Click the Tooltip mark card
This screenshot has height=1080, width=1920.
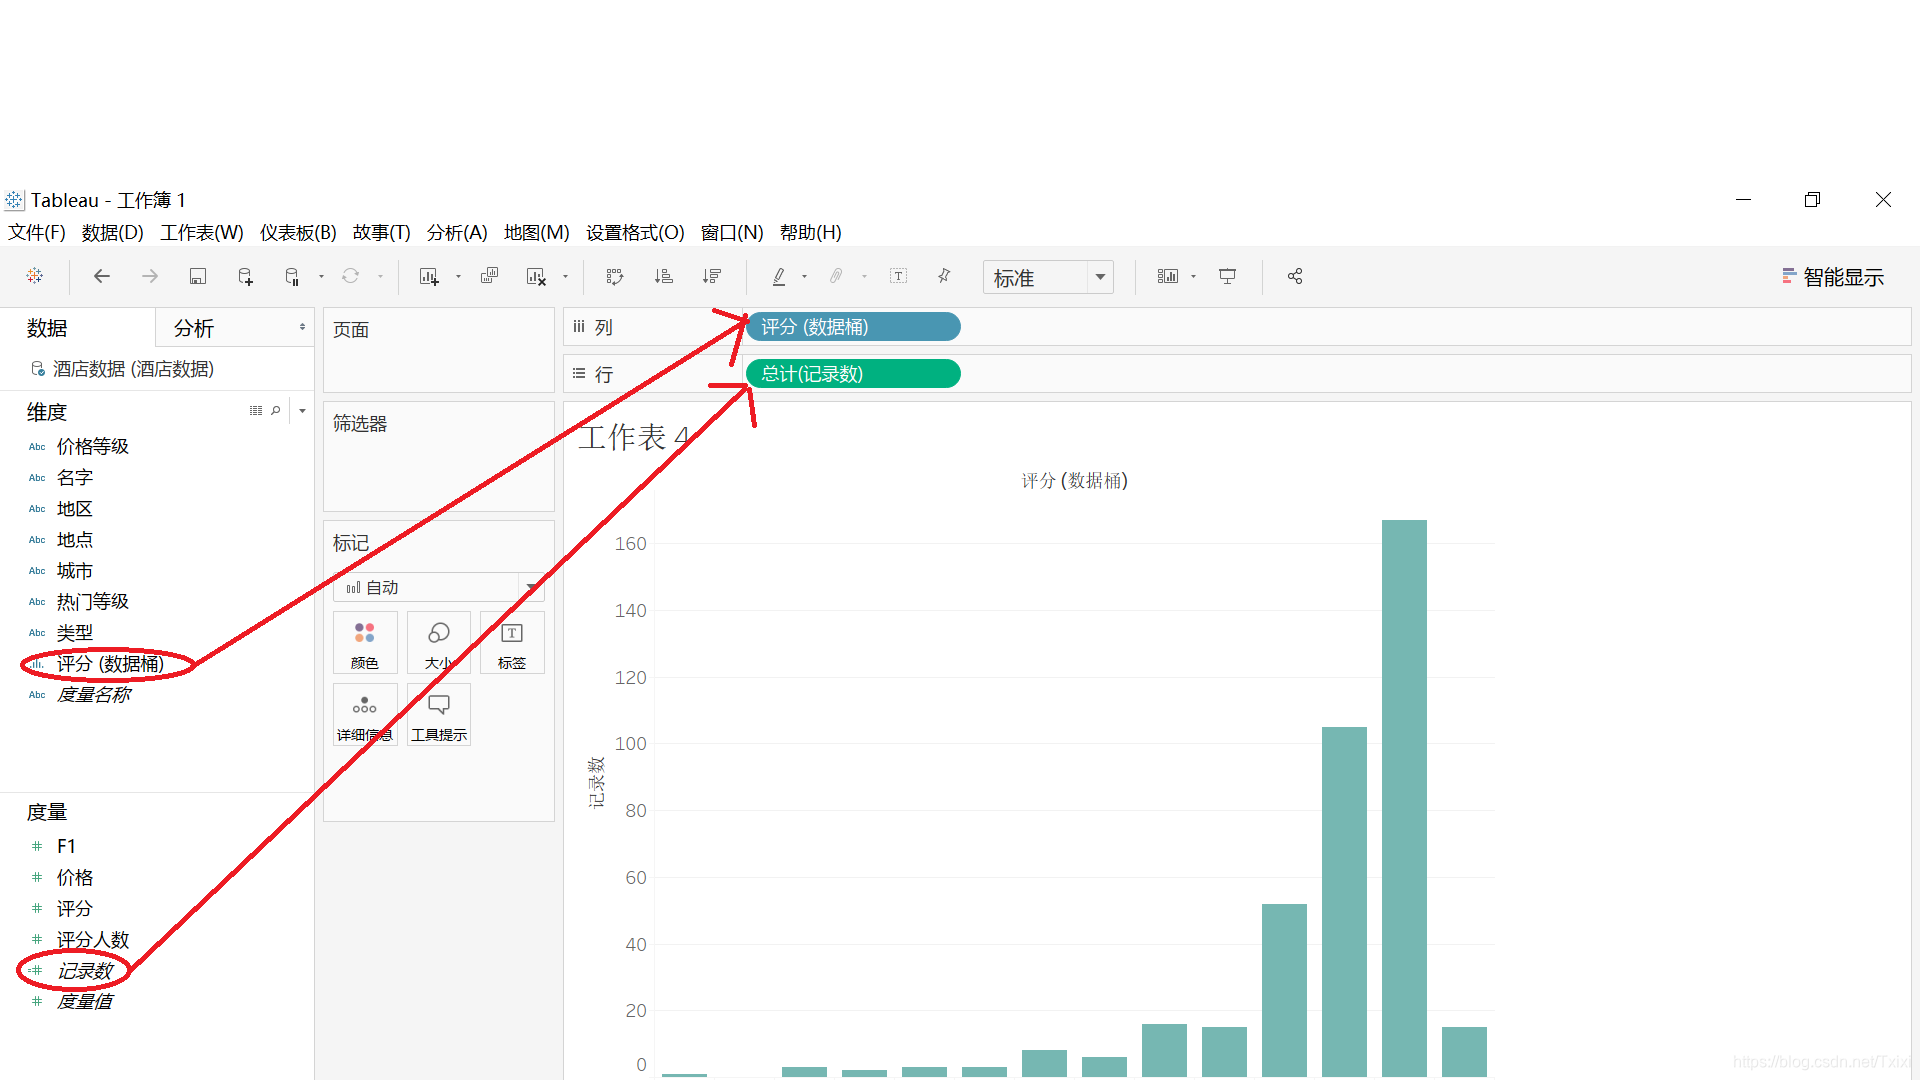[x=438, y=715]
